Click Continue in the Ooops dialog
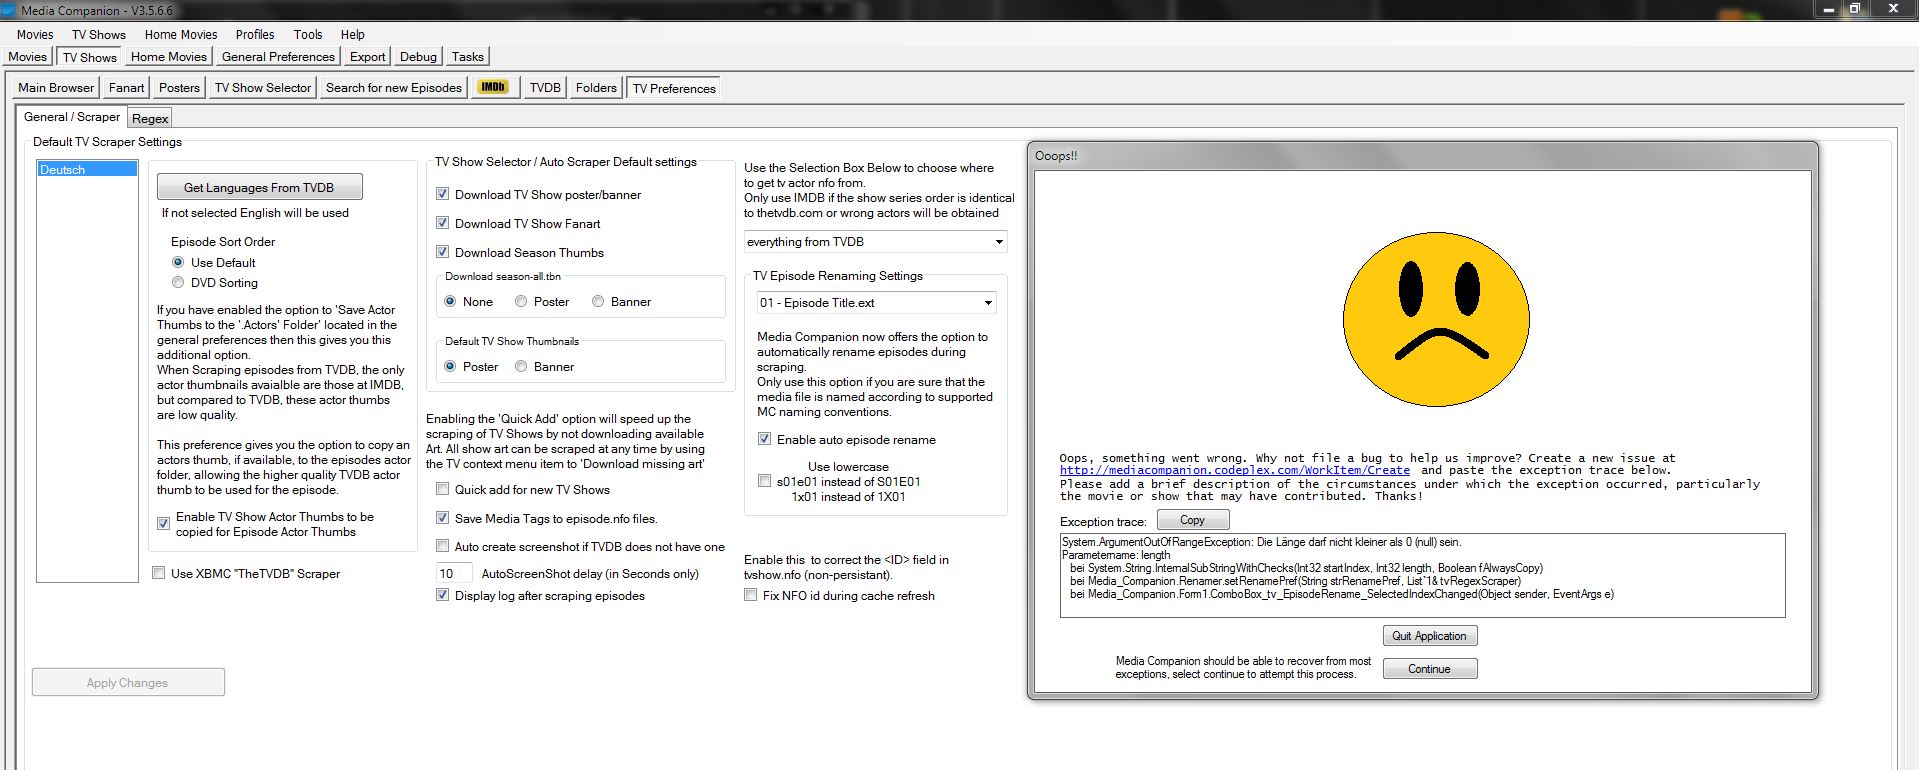The width and height of the screenshot is (1919, 770). (x=1429, y=669)
